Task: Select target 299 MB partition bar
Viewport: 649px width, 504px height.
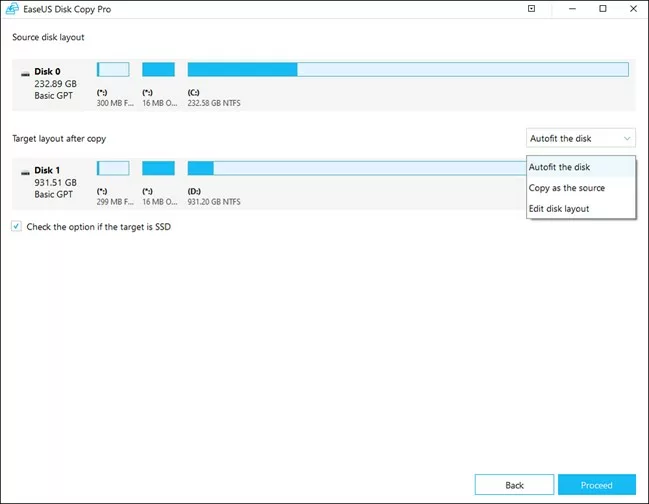Action: coord(113,168)
